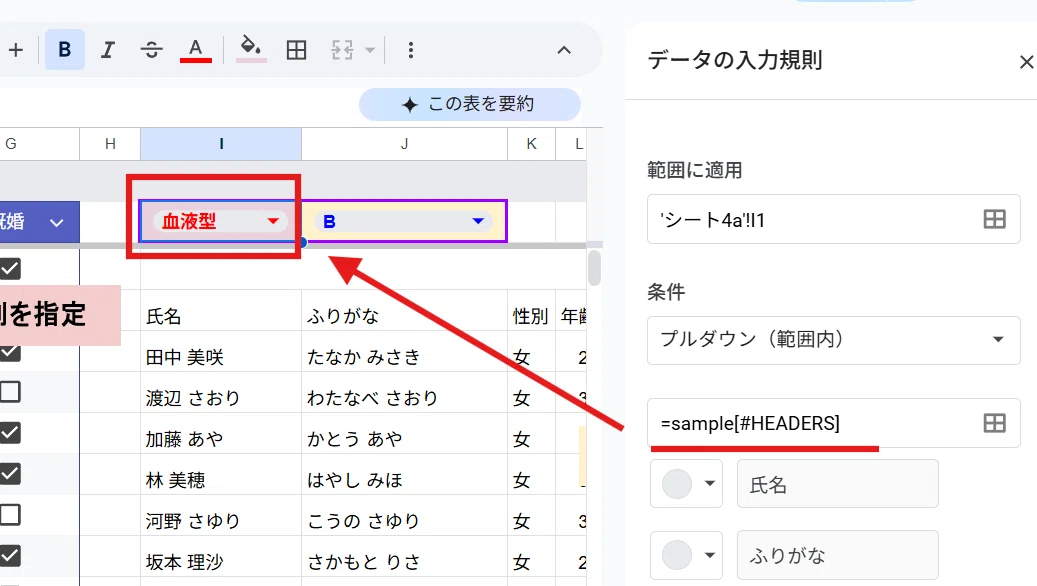Click the vertical scrollbar of the sheet
Screen dimensions: 1037x586
[x=594, y=268]
